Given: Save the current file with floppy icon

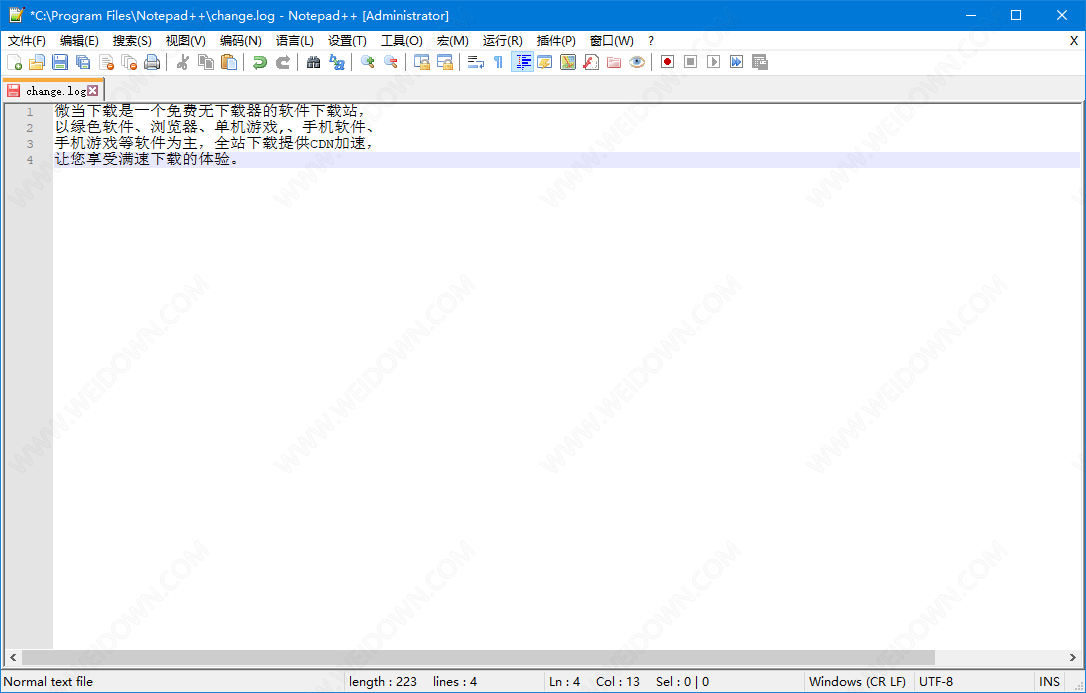Looking at the screenshot, I should [x=60, y=62].
